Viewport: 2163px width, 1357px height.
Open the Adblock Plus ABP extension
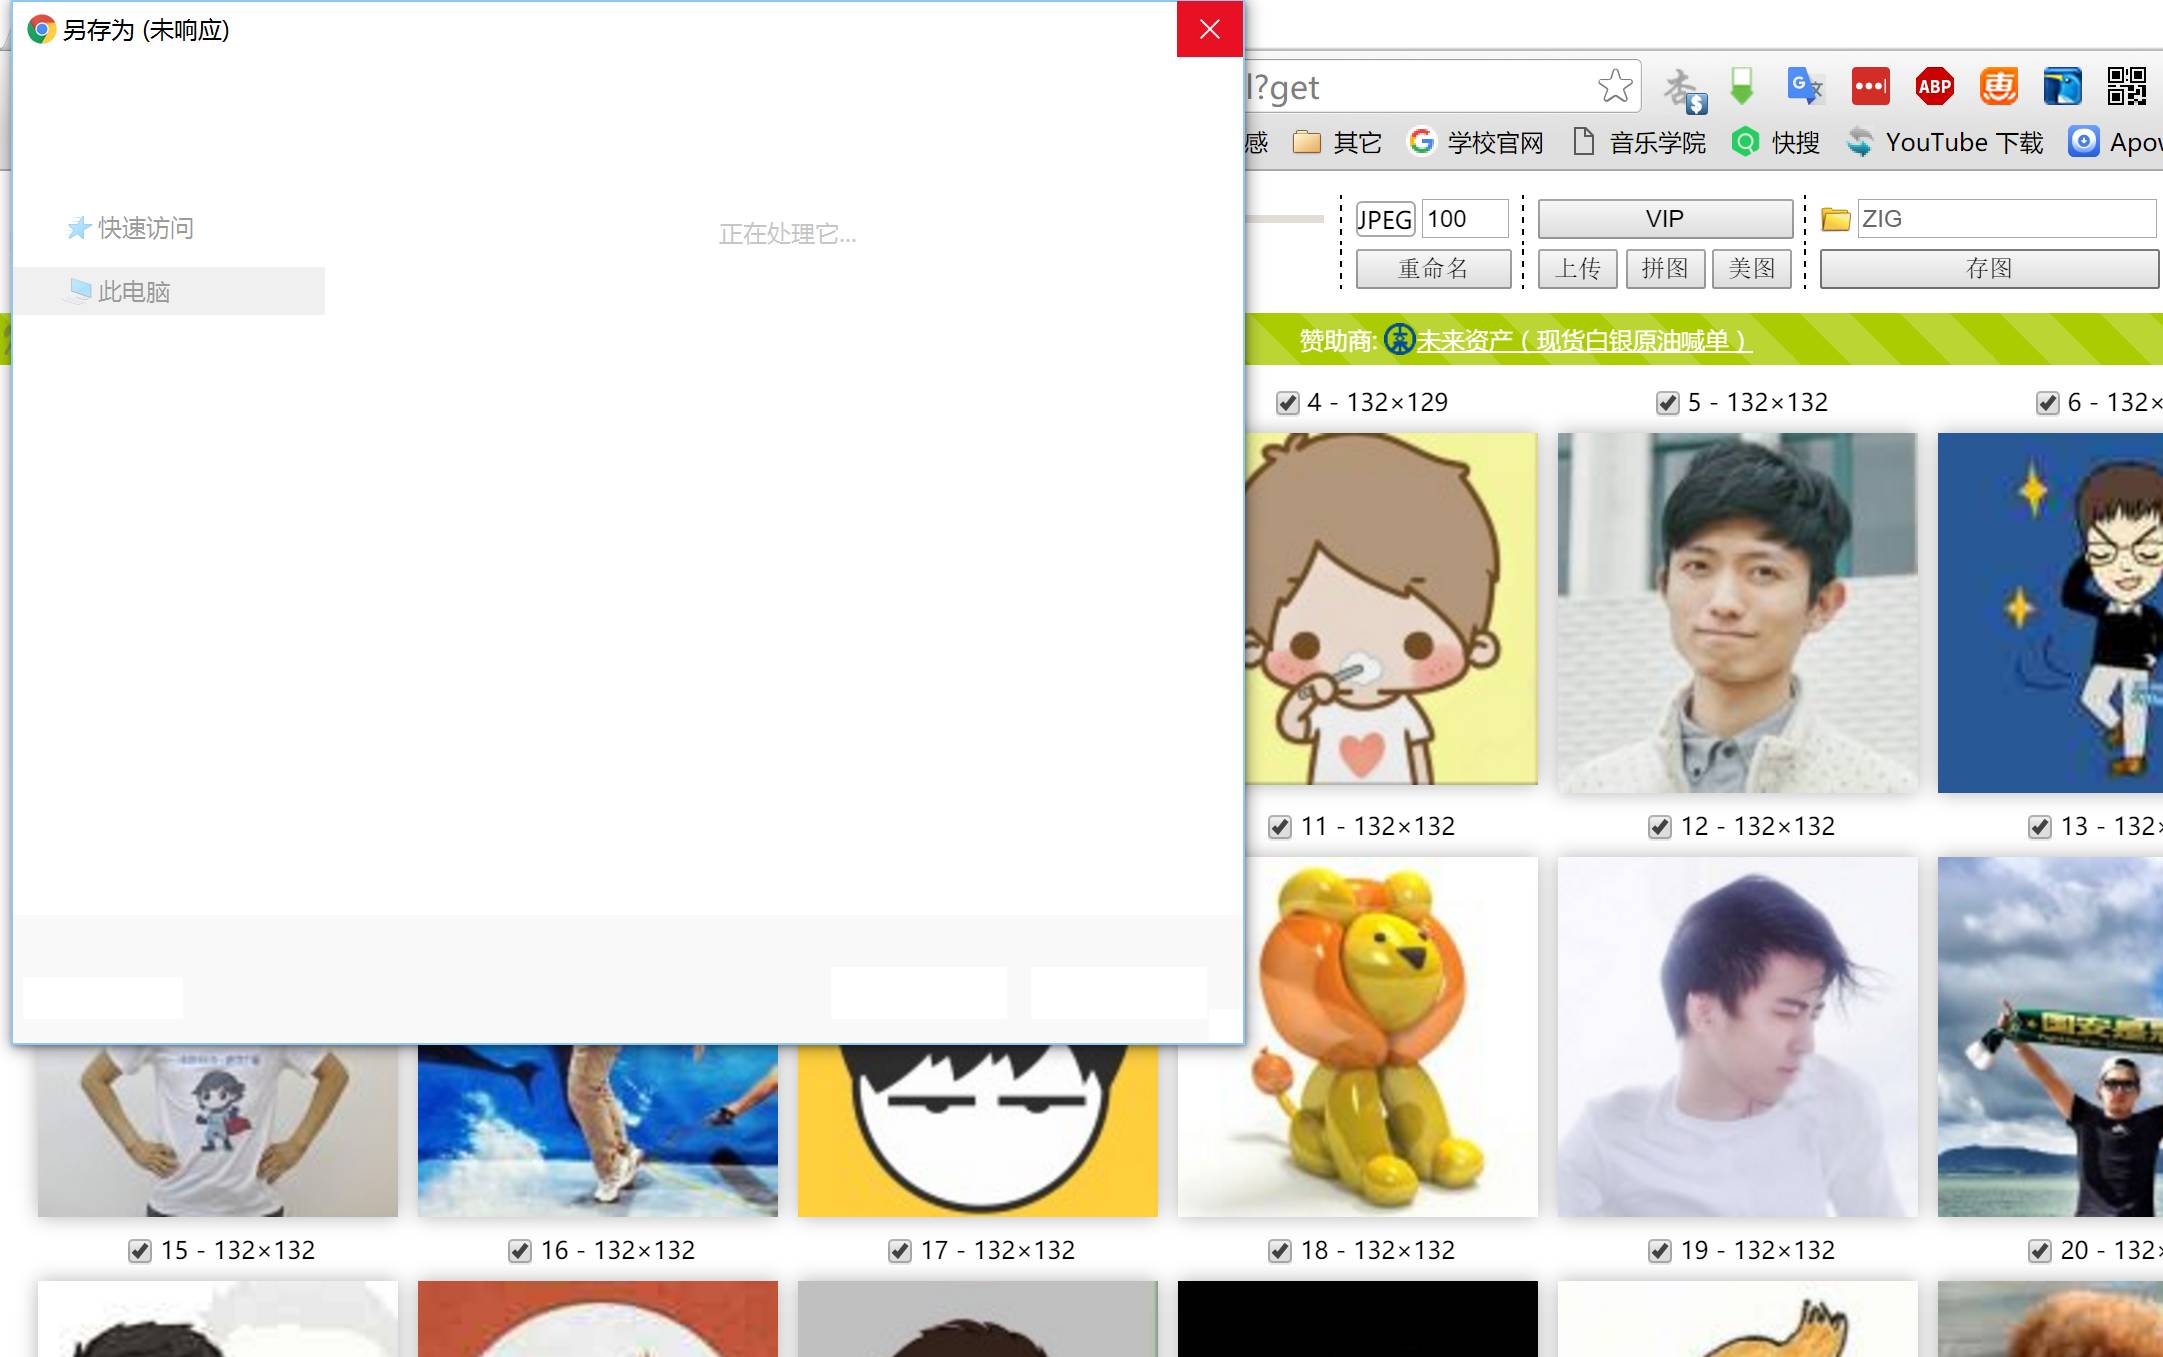[1934, 87]
